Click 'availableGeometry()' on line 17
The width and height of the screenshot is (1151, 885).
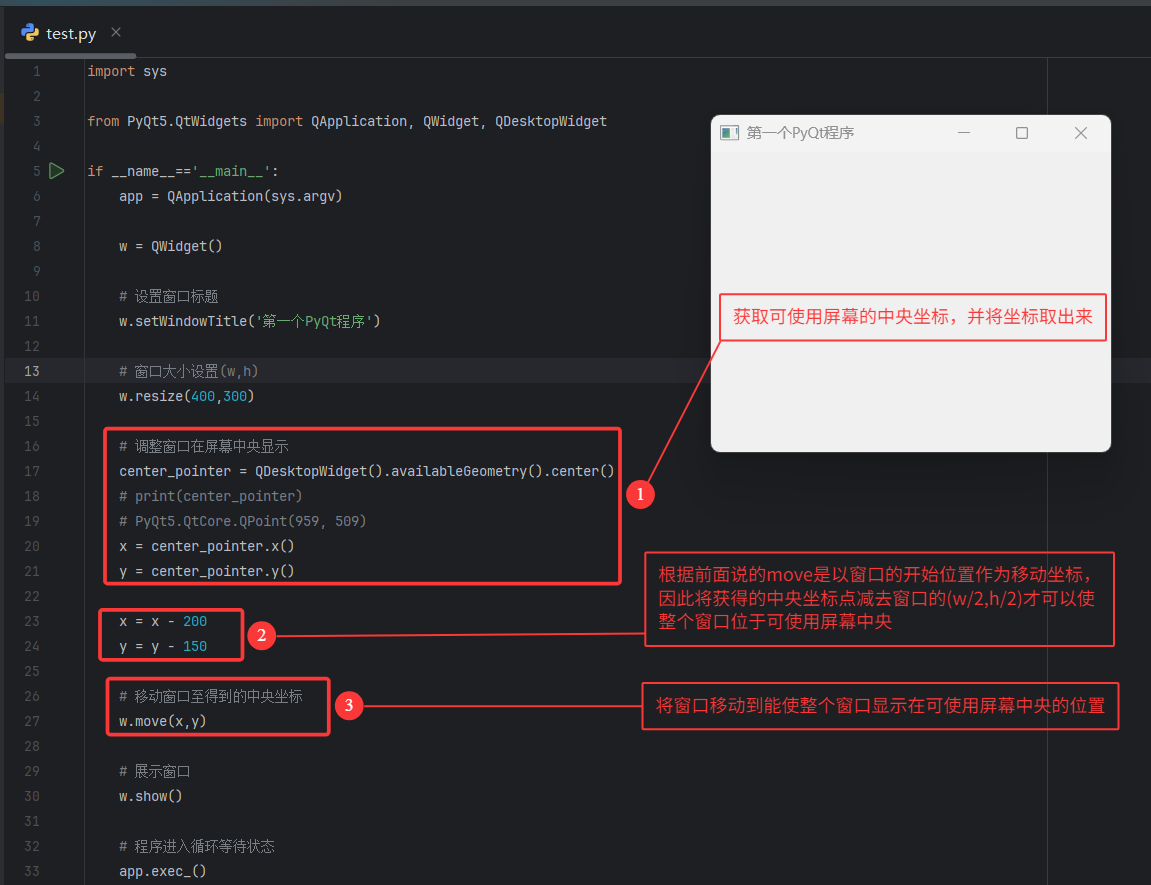pos(467,471)
